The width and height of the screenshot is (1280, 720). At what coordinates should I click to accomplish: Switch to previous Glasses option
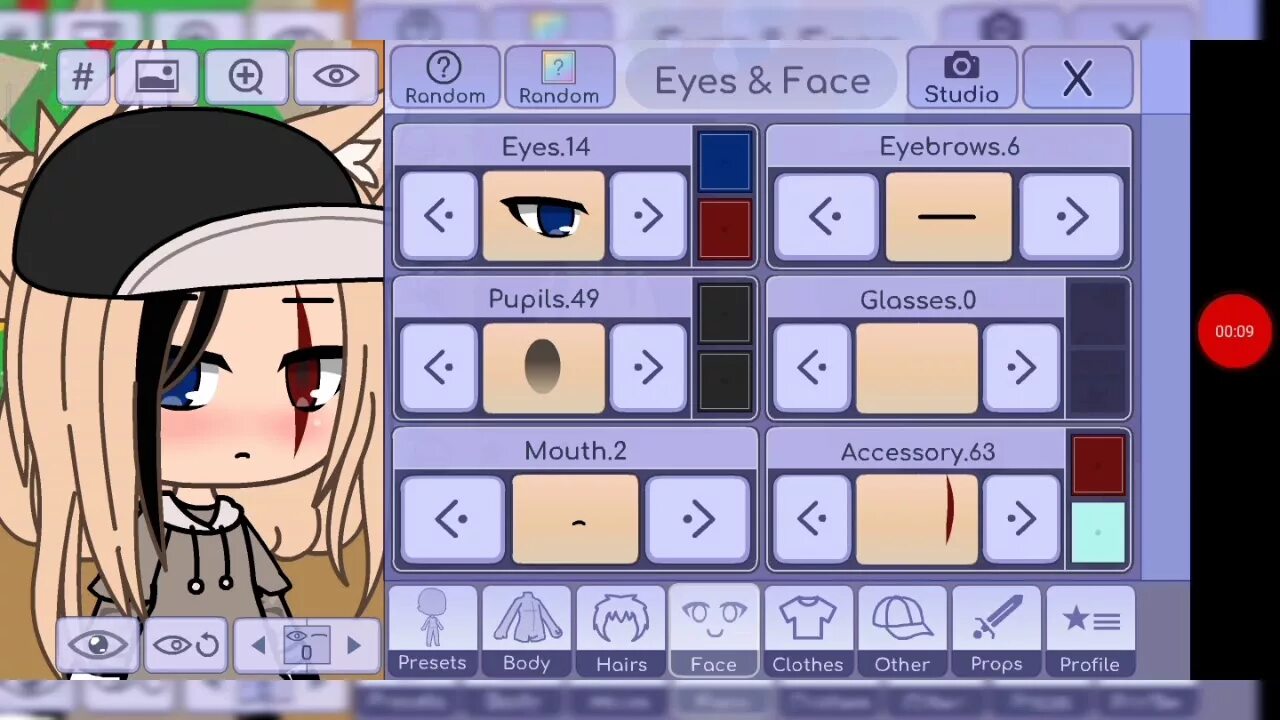812,368
